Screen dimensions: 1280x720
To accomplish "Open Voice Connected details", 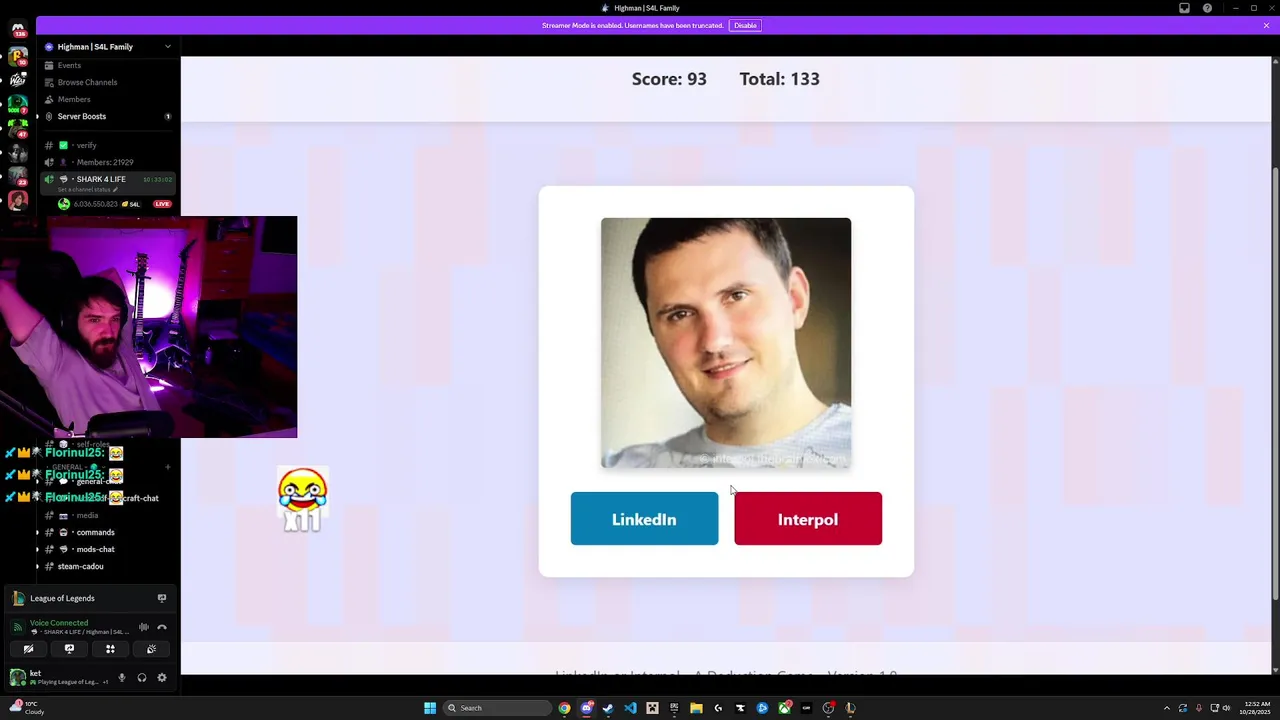I will point(59,623).
